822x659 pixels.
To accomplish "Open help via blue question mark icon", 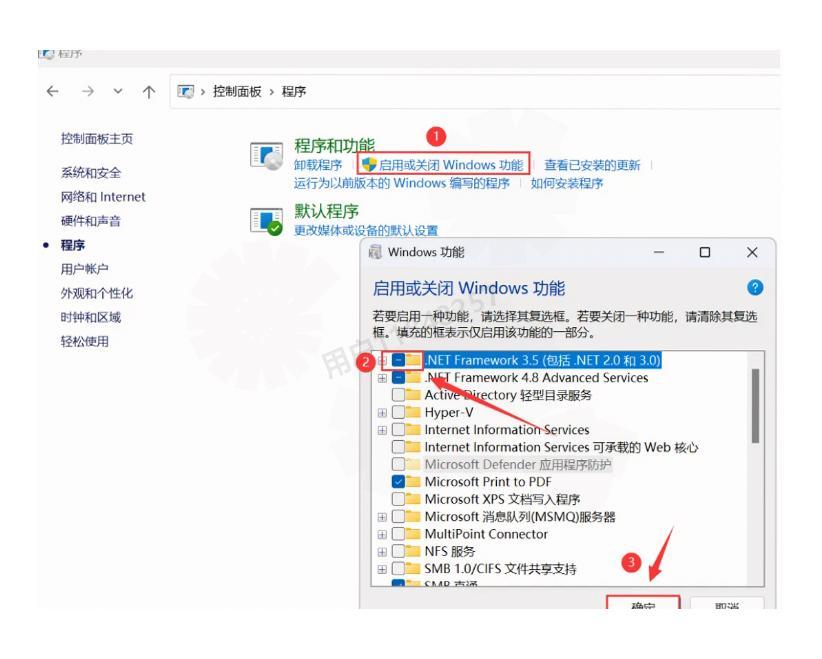I will click(x=754, y=288).
